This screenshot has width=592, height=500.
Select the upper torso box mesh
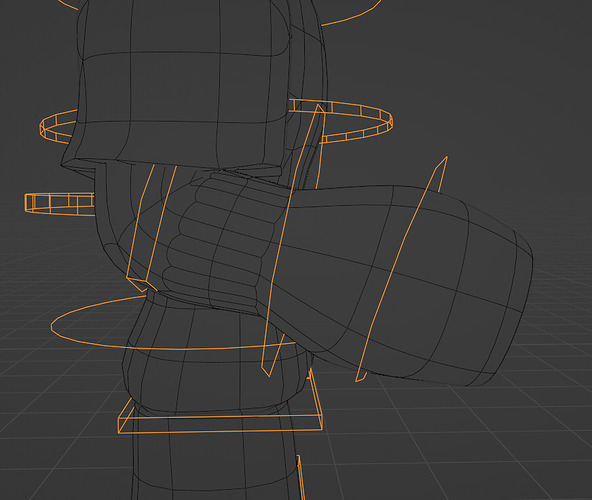181,83
